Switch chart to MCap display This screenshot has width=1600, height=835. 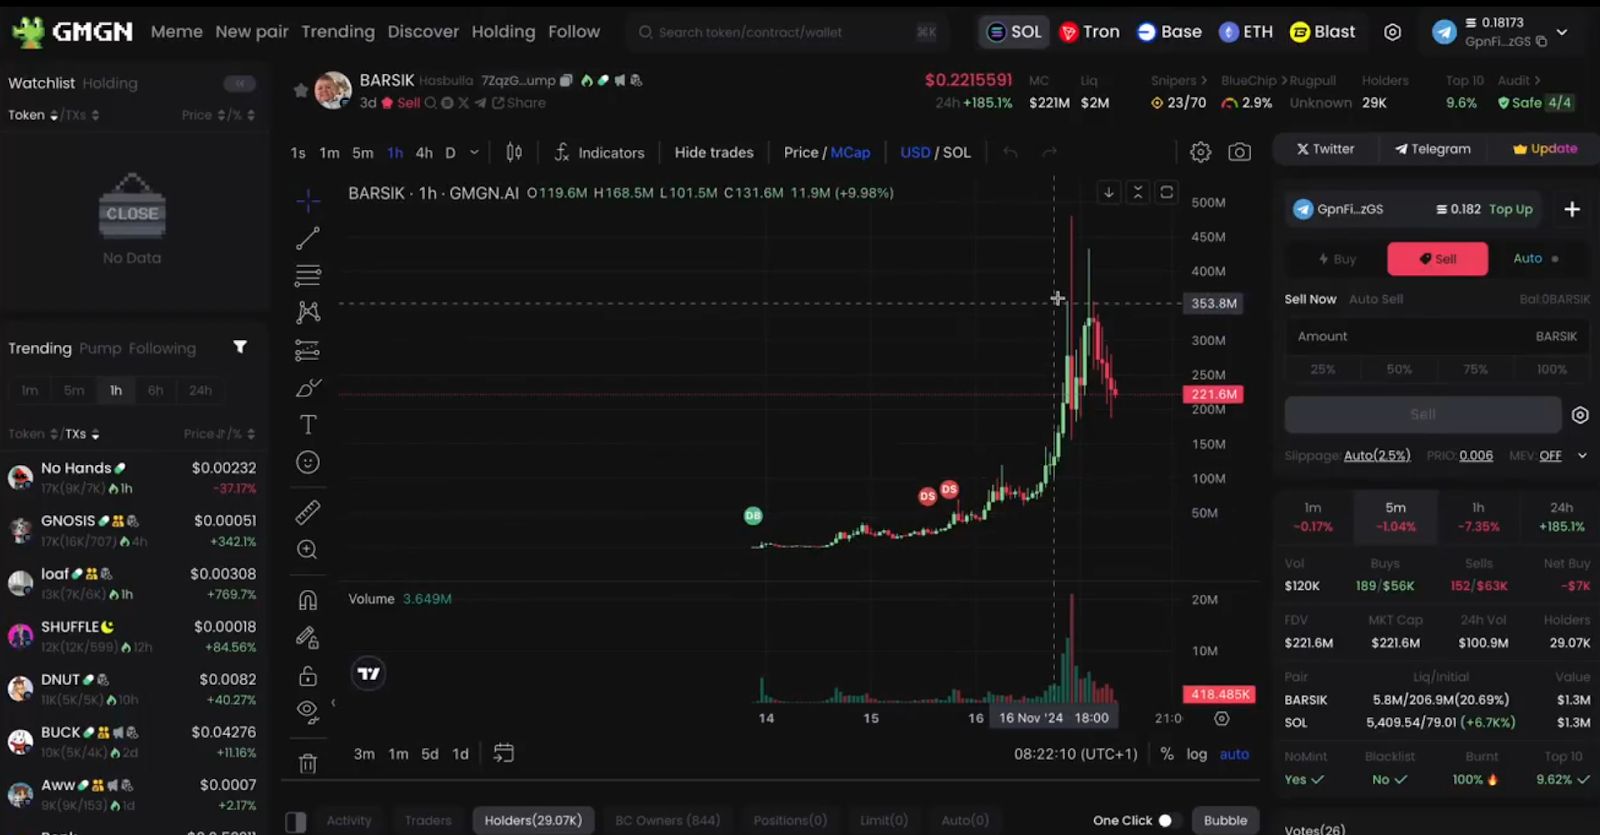point(850,152)
